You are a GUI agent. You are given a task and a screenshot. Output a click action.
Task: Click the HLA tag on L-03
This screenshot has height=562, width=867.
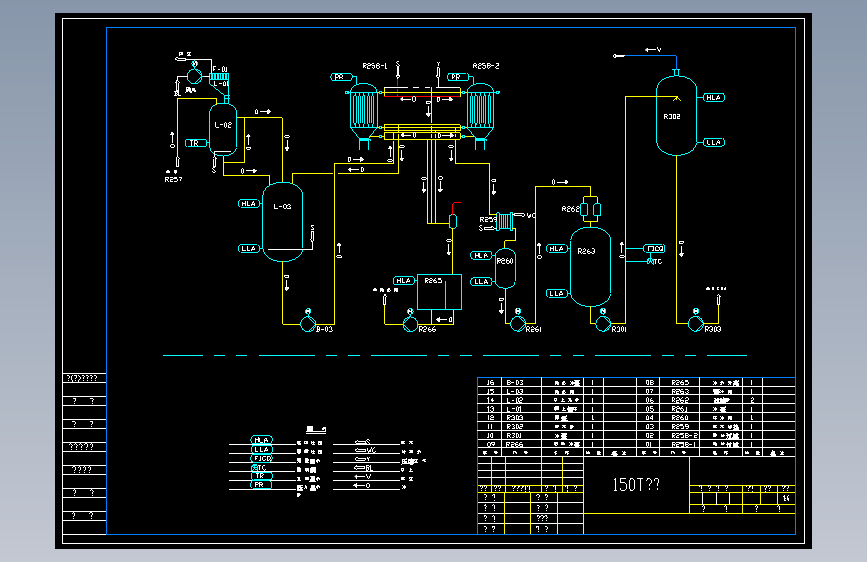[x=248, y=204]
